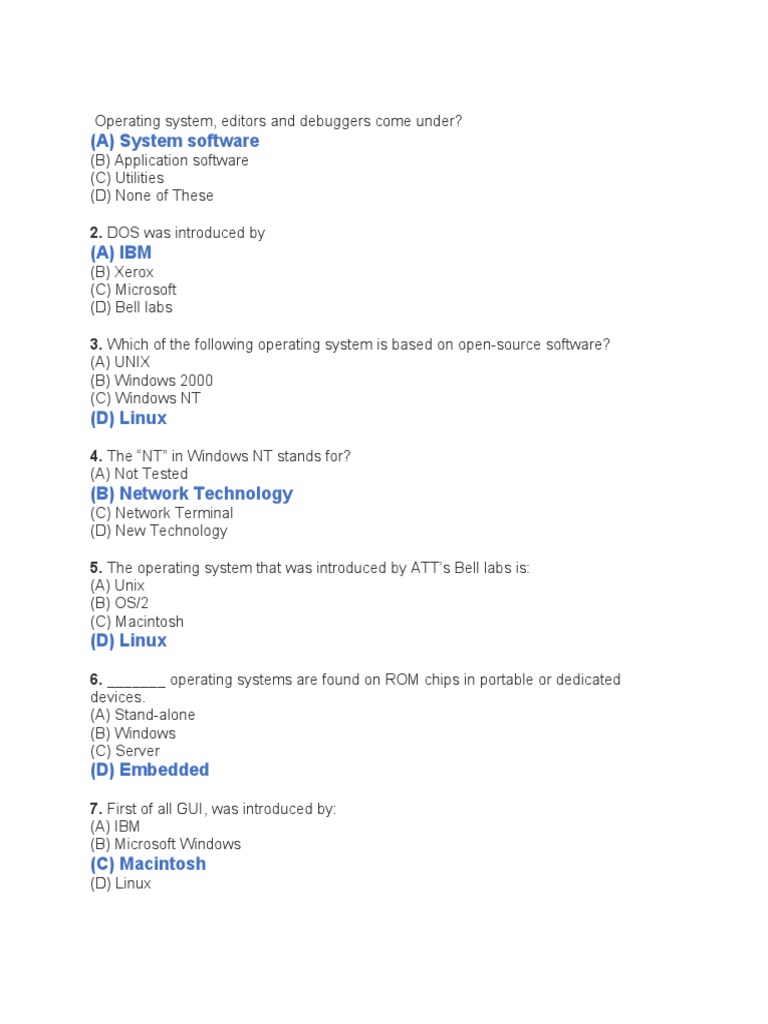
Task: Click the highlighted "(A) System software" answer
Action: 174,141
